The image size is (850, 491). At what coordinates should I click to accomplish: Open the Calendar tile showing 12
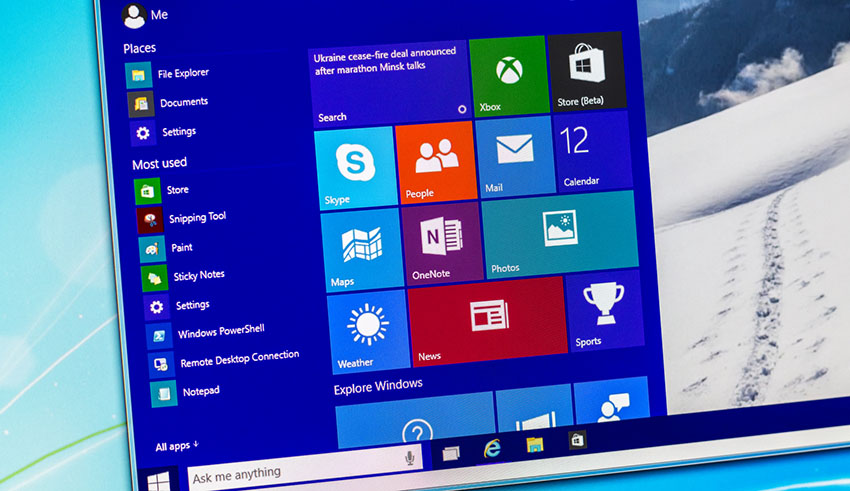click(592, 151)
